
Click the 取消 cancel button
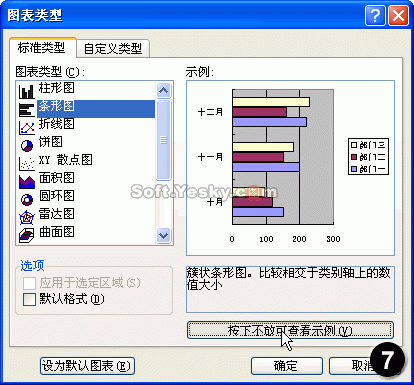363,366
